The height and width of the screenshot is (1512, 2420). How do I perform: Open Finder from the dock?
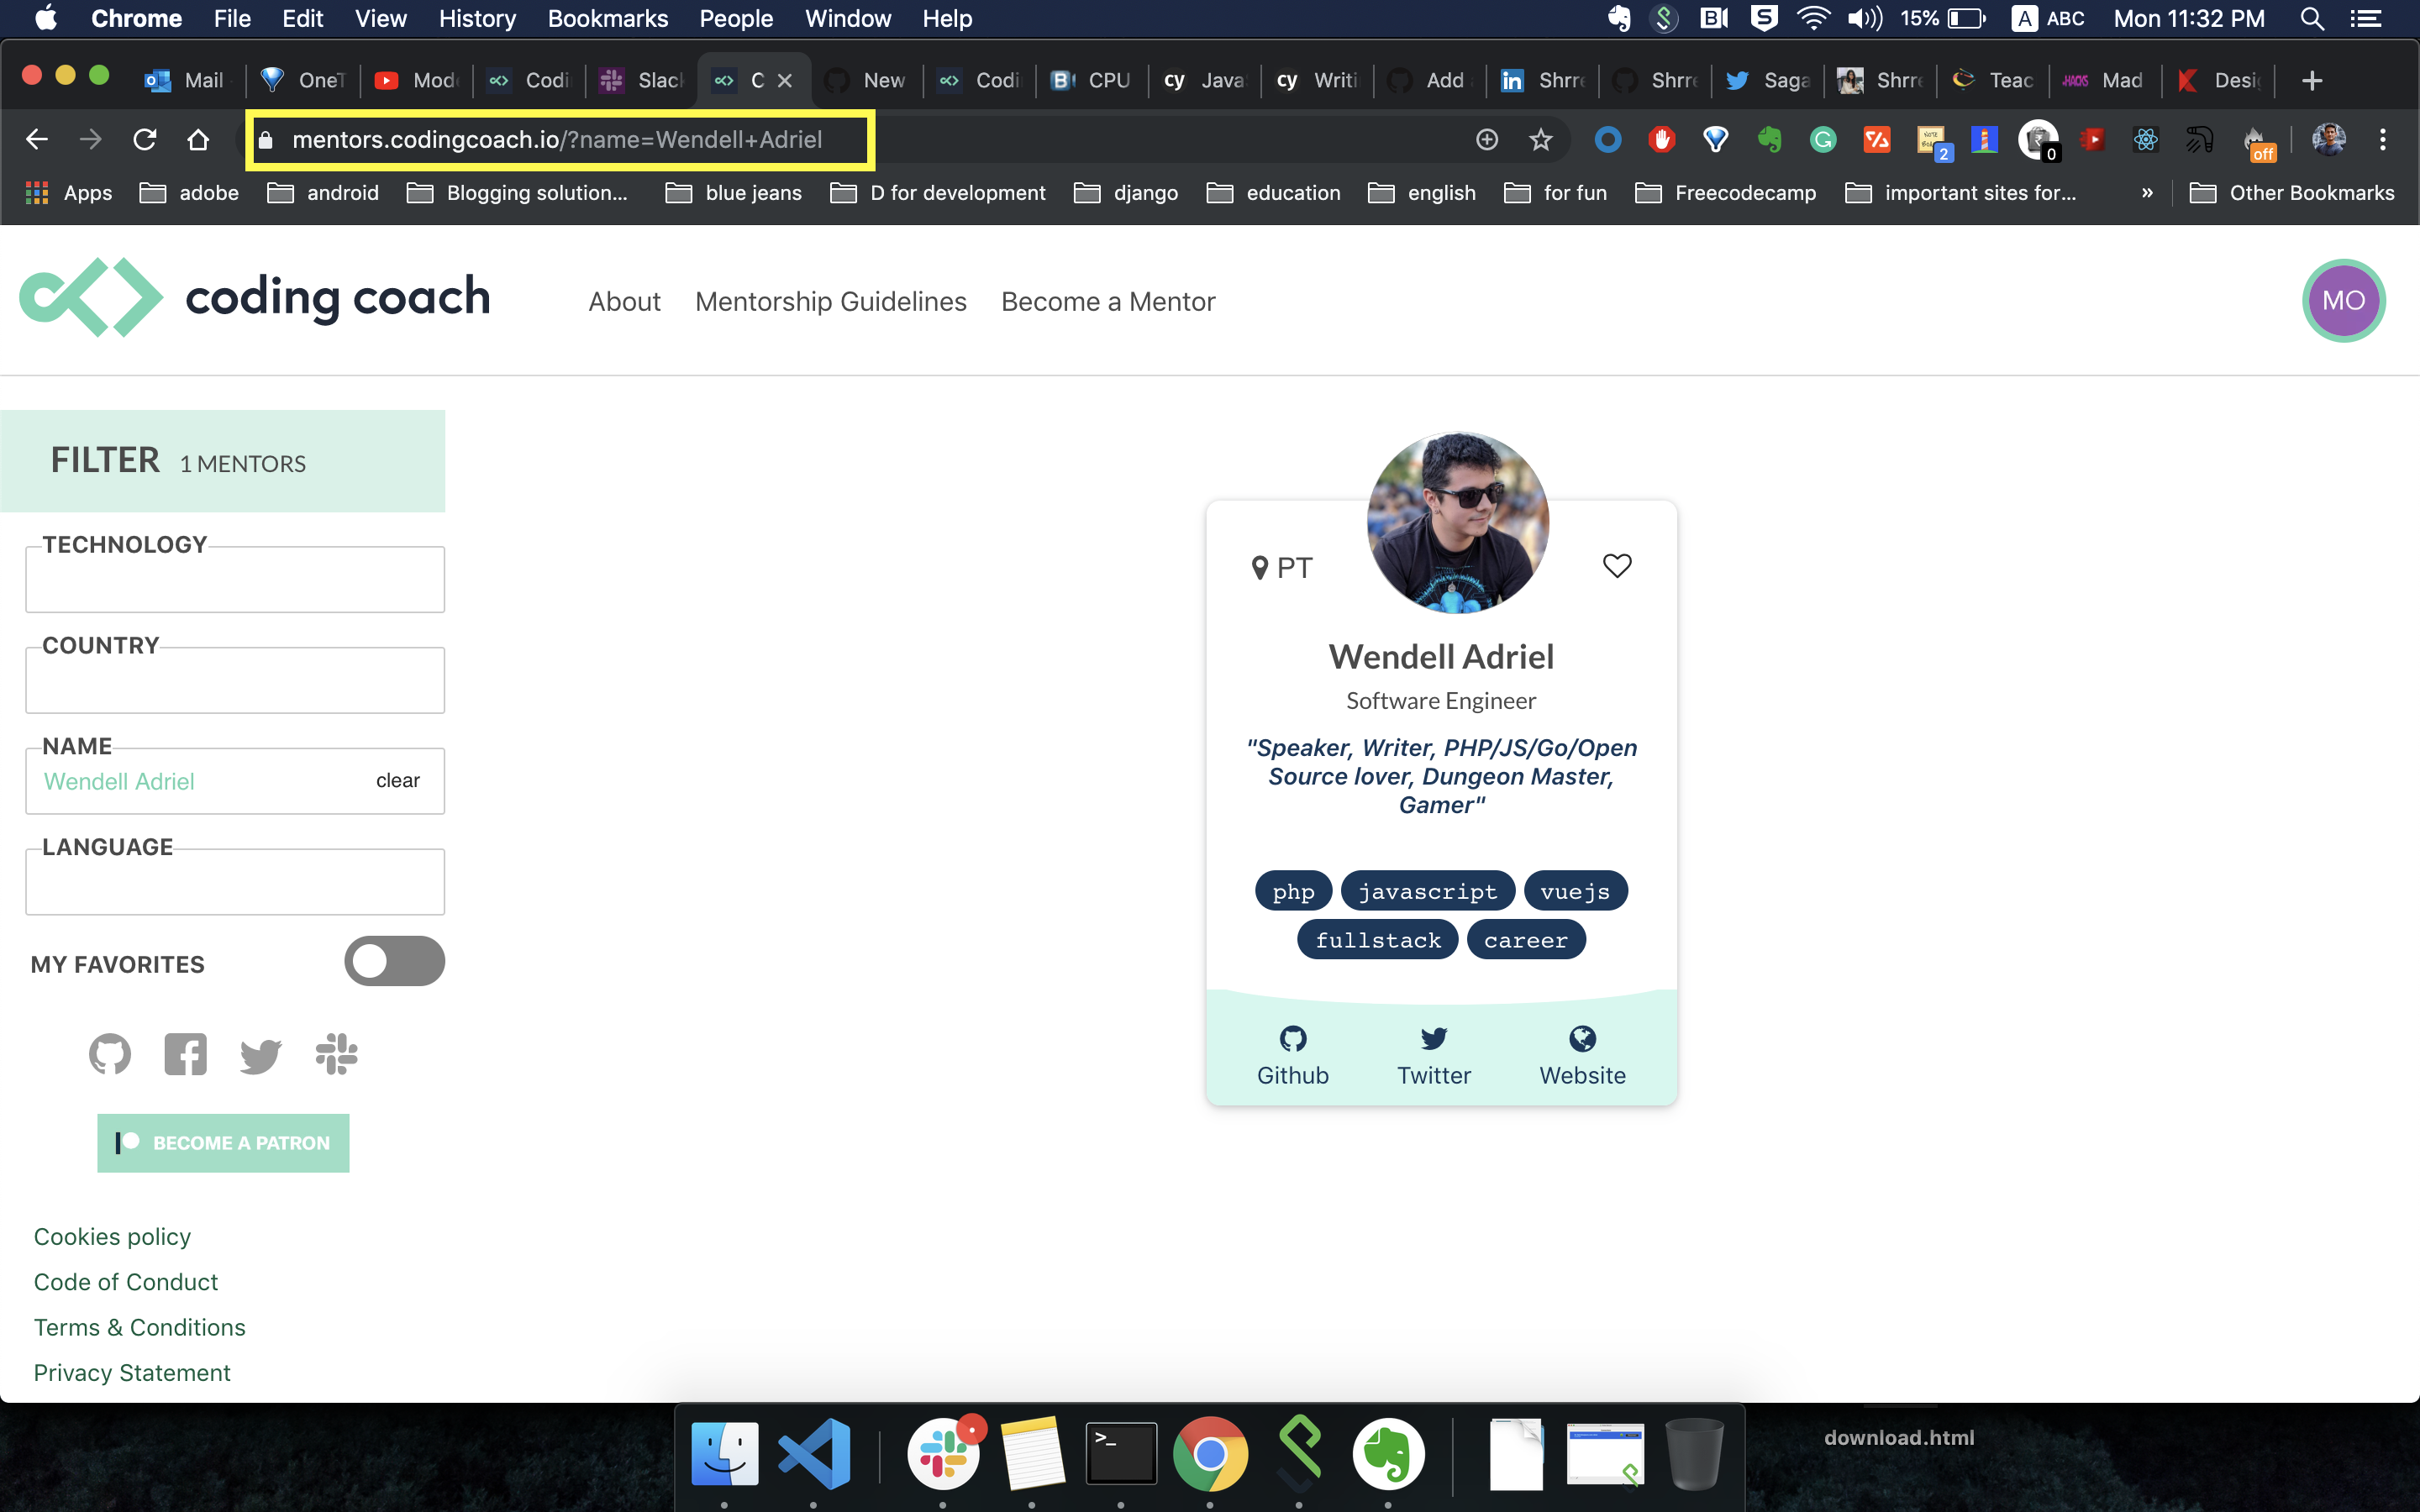[x=724, y=1453]
